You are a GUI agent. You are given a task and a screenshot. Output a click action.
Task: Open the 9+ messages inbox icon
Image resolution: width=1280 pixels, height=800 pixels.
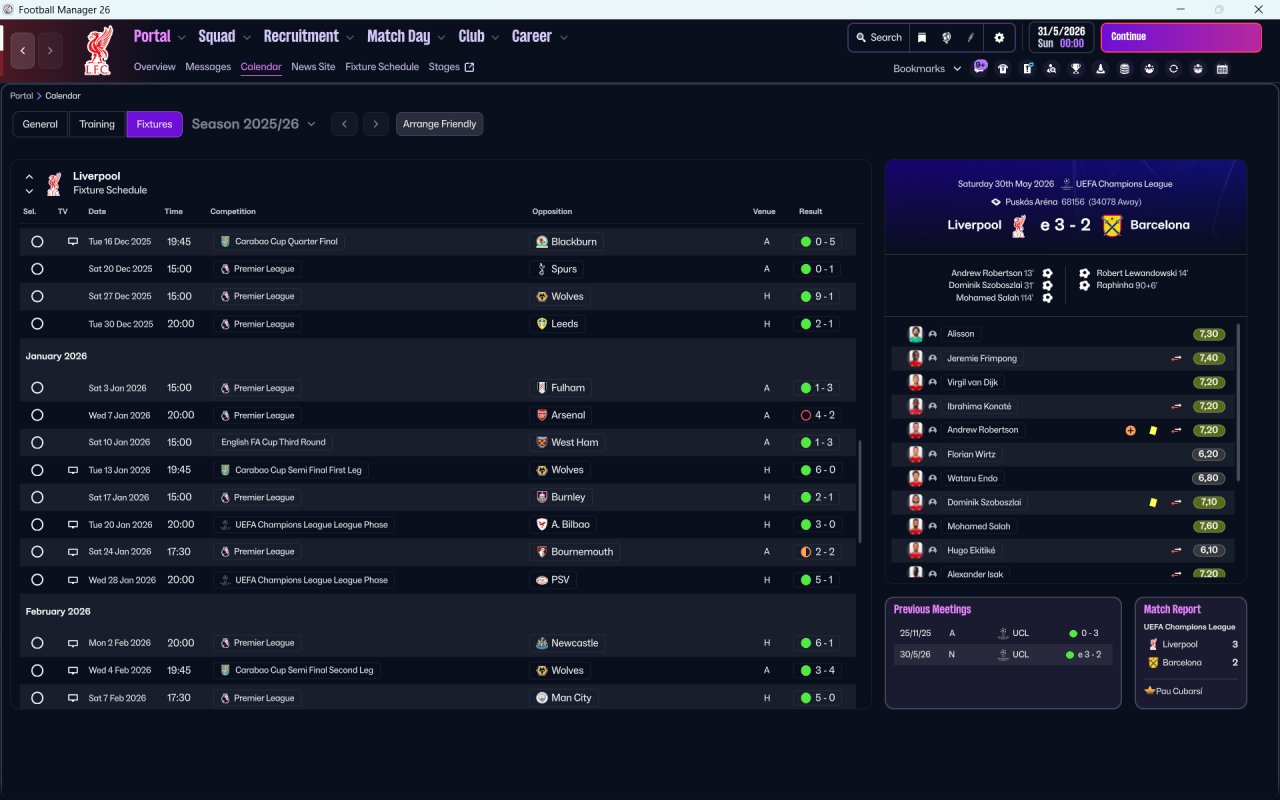[980, 68]
